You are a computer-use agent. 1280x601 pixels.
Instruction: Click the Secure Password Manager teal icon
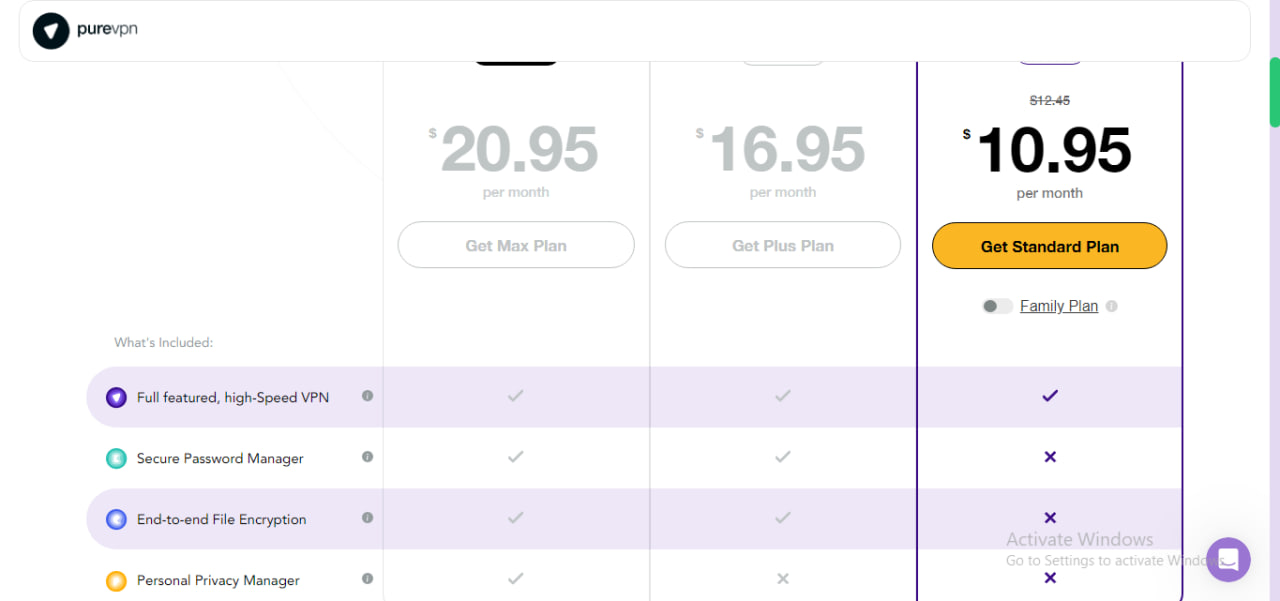pos(116,458)
